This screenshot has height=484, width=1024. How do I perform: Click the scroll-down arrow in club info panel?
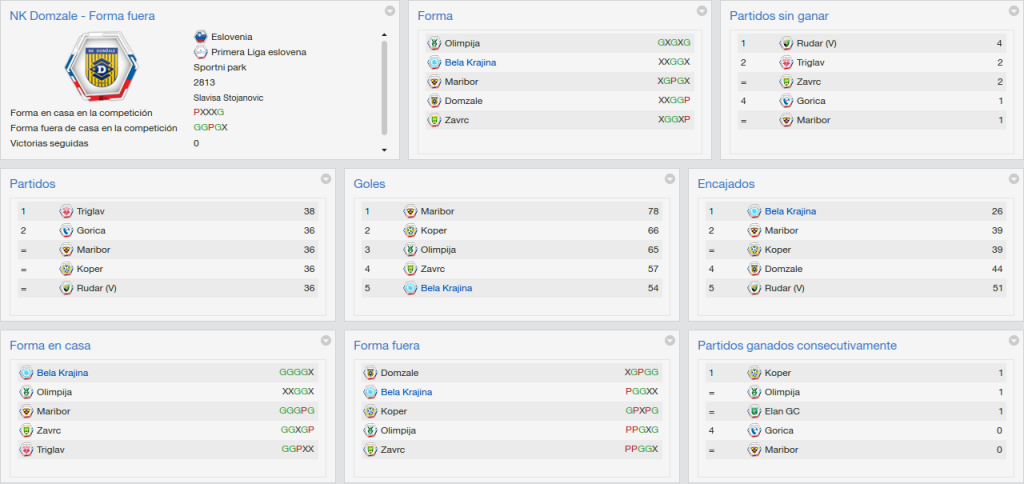point(384,150)
